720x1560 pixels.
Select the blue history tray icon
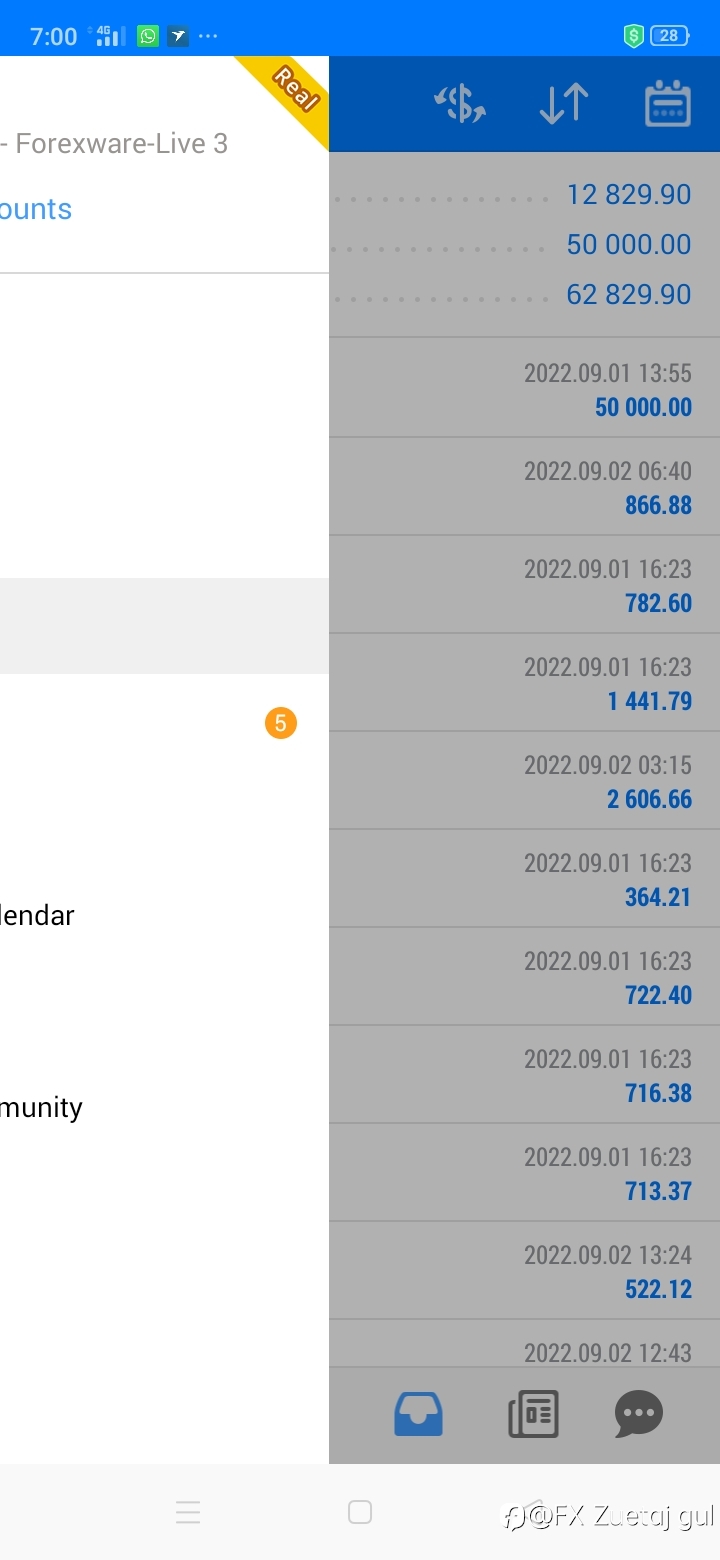tap(418, 1415)
